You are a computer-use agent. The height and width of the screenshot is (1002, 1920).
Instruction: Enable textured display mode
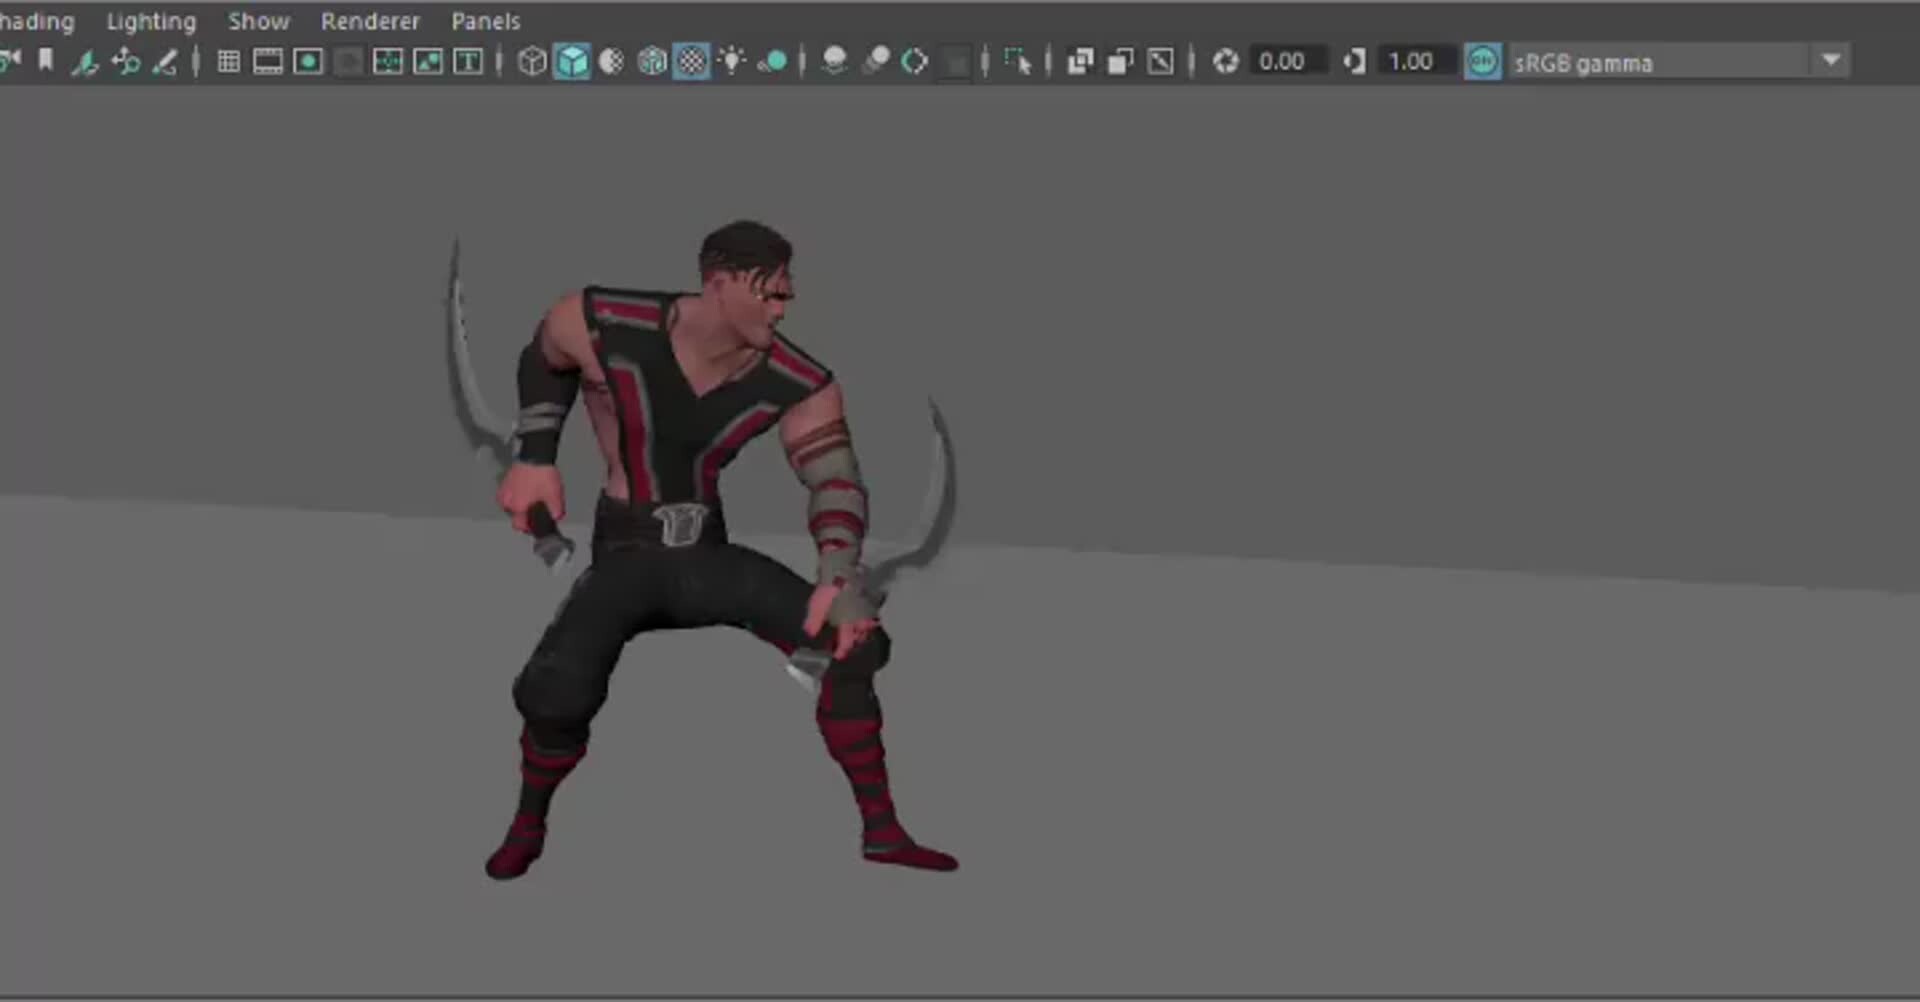tap(691, 61)
